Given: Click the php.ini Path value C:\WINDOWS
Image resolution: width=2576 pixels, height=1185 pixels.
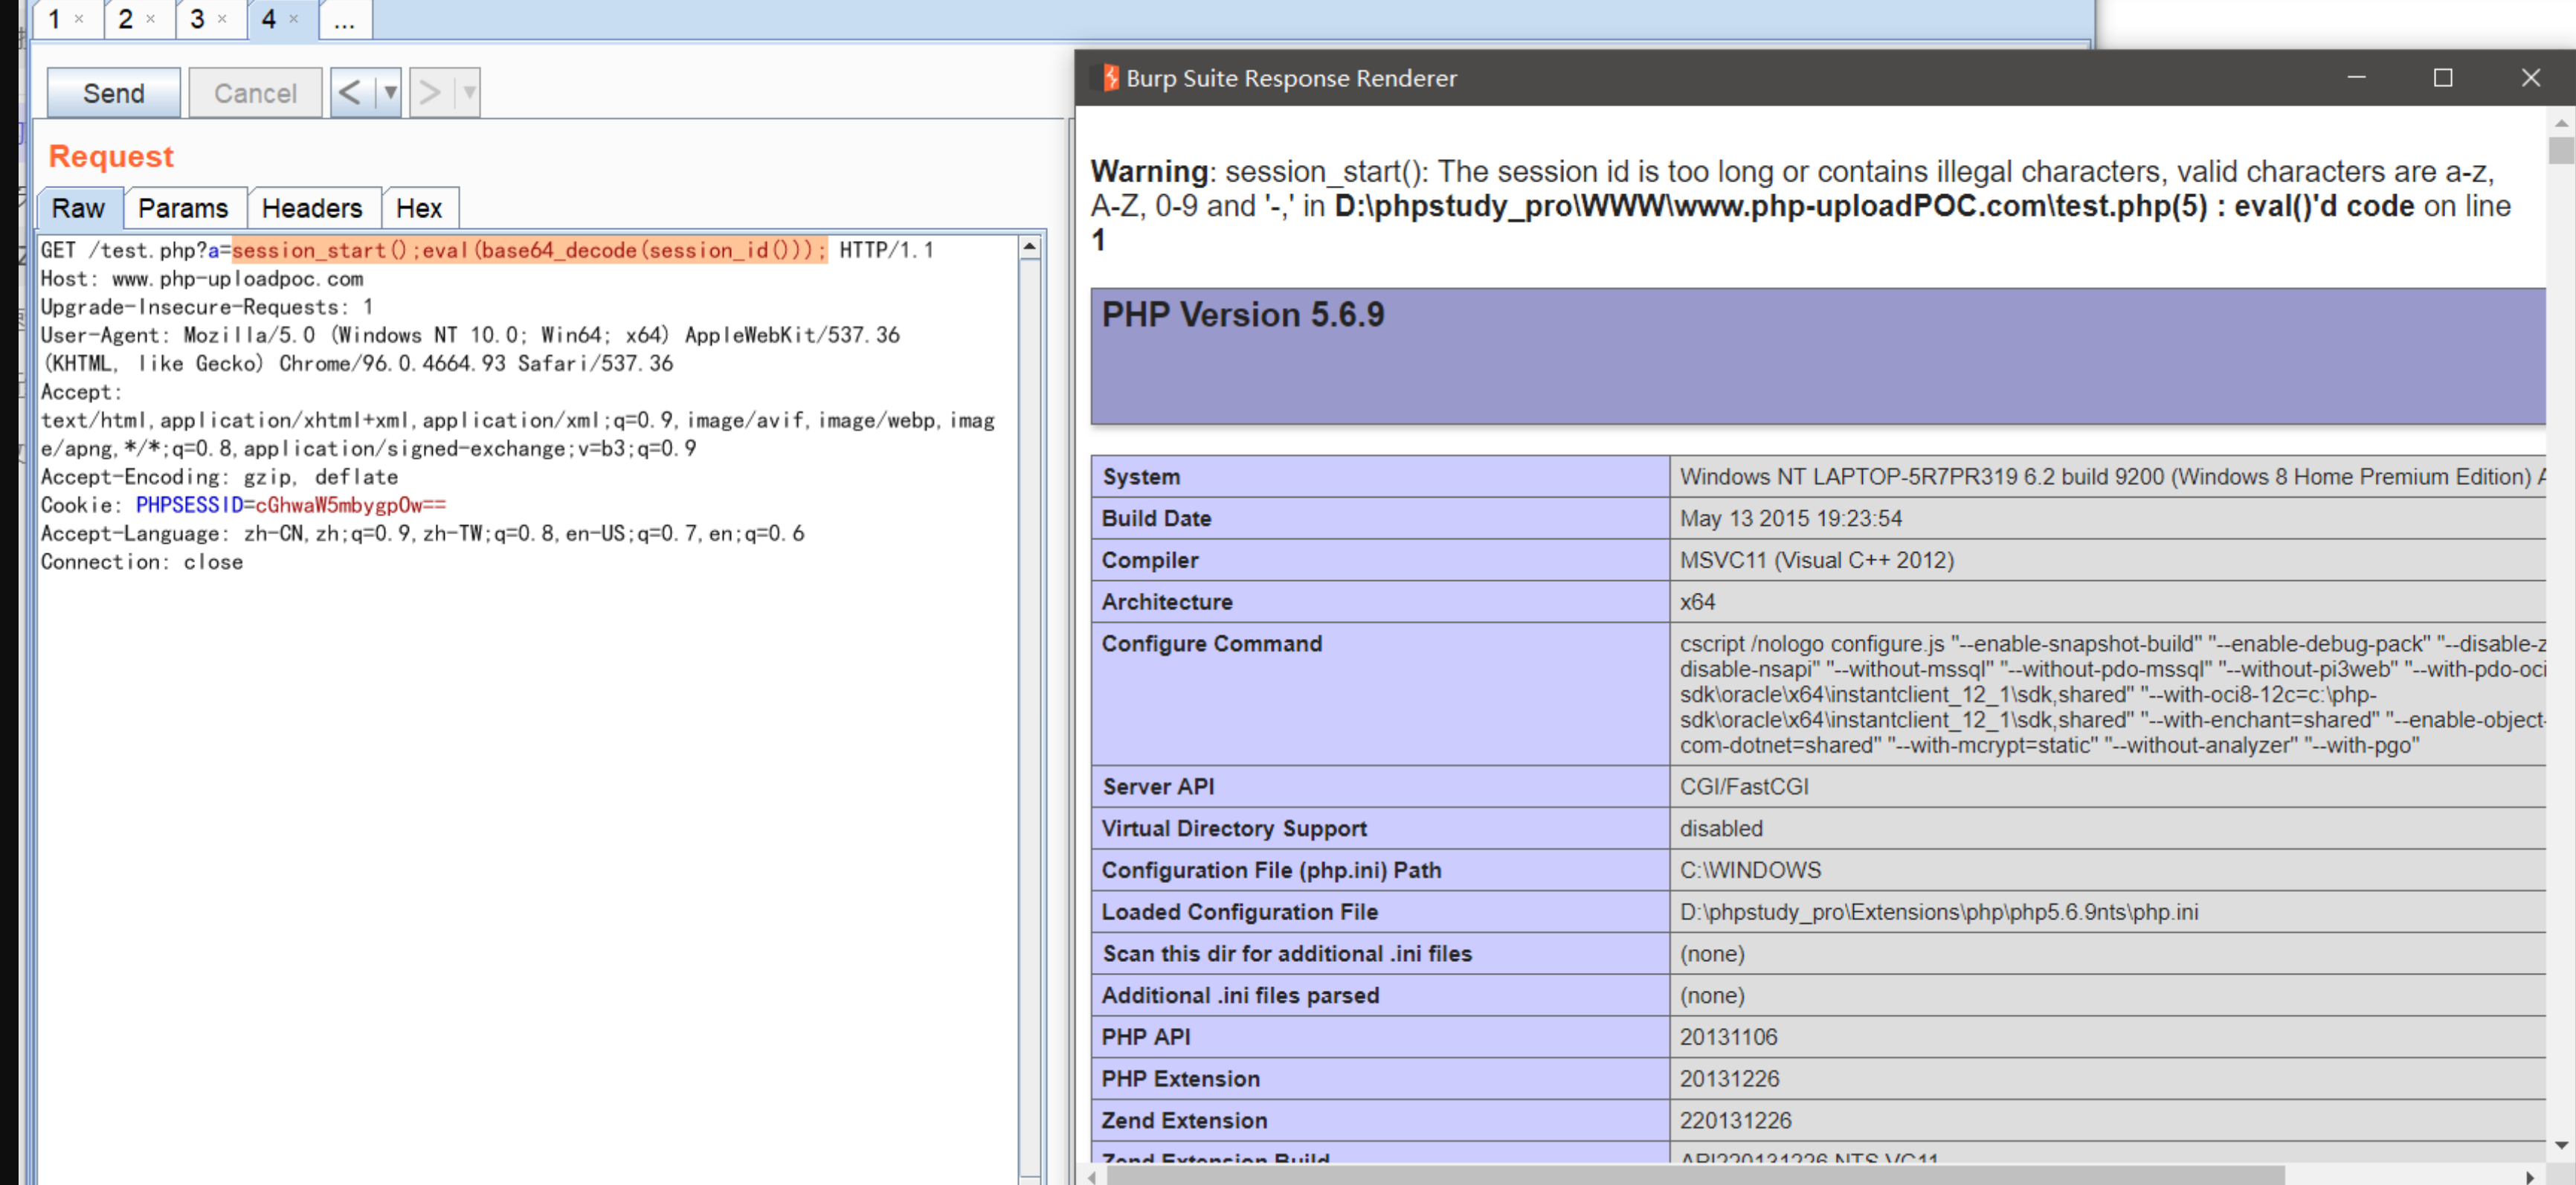Looking at the screenshot, I should click(x=1750, y=871).
